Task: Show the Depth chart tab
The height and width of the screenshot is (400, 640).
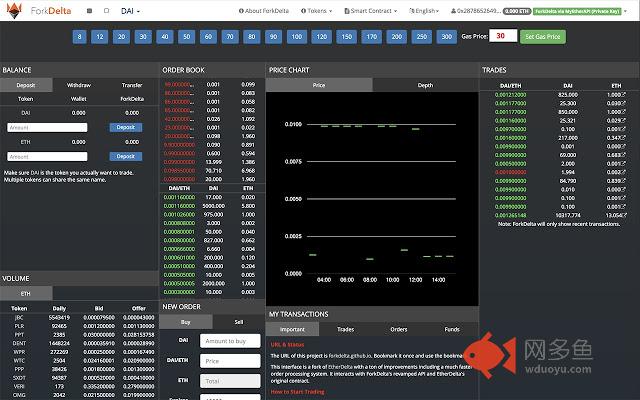Action: [425, 85]
